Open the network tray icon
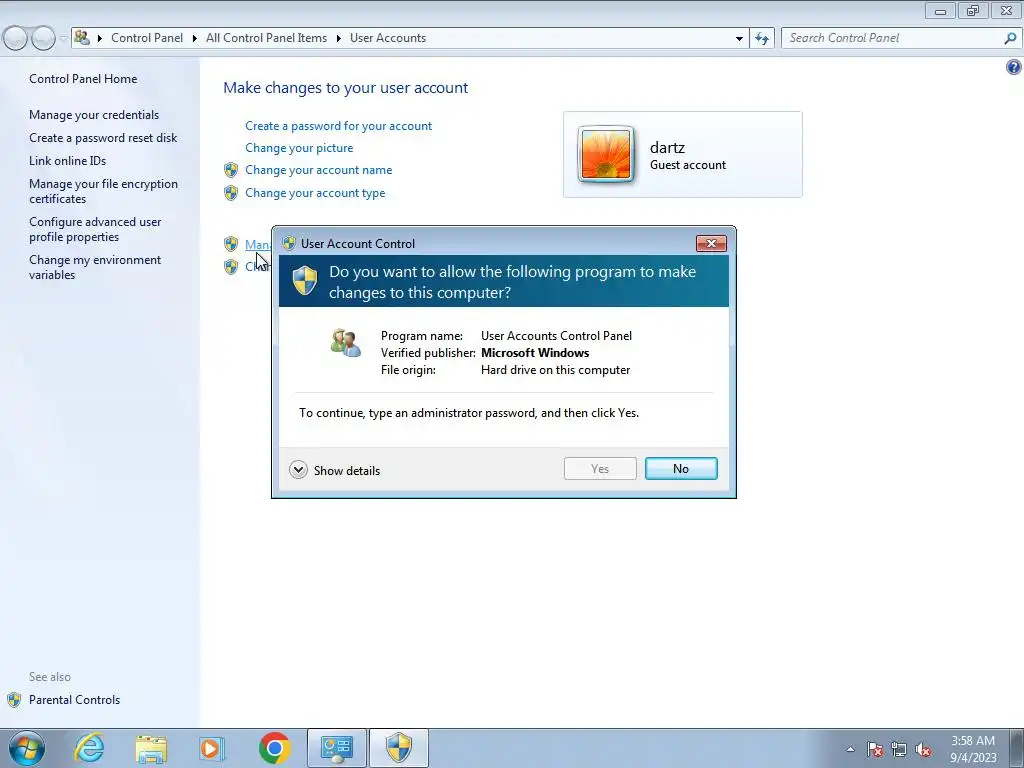 (x=899, y=749)
